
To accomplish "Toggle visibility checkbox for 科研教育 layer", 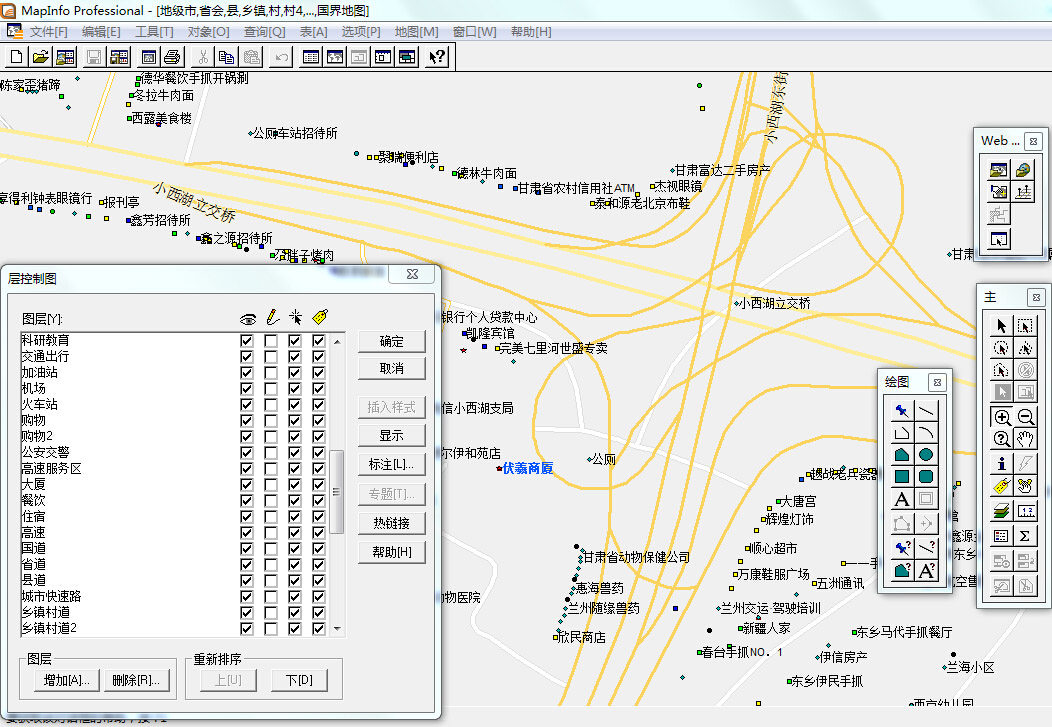I will 247,341.
